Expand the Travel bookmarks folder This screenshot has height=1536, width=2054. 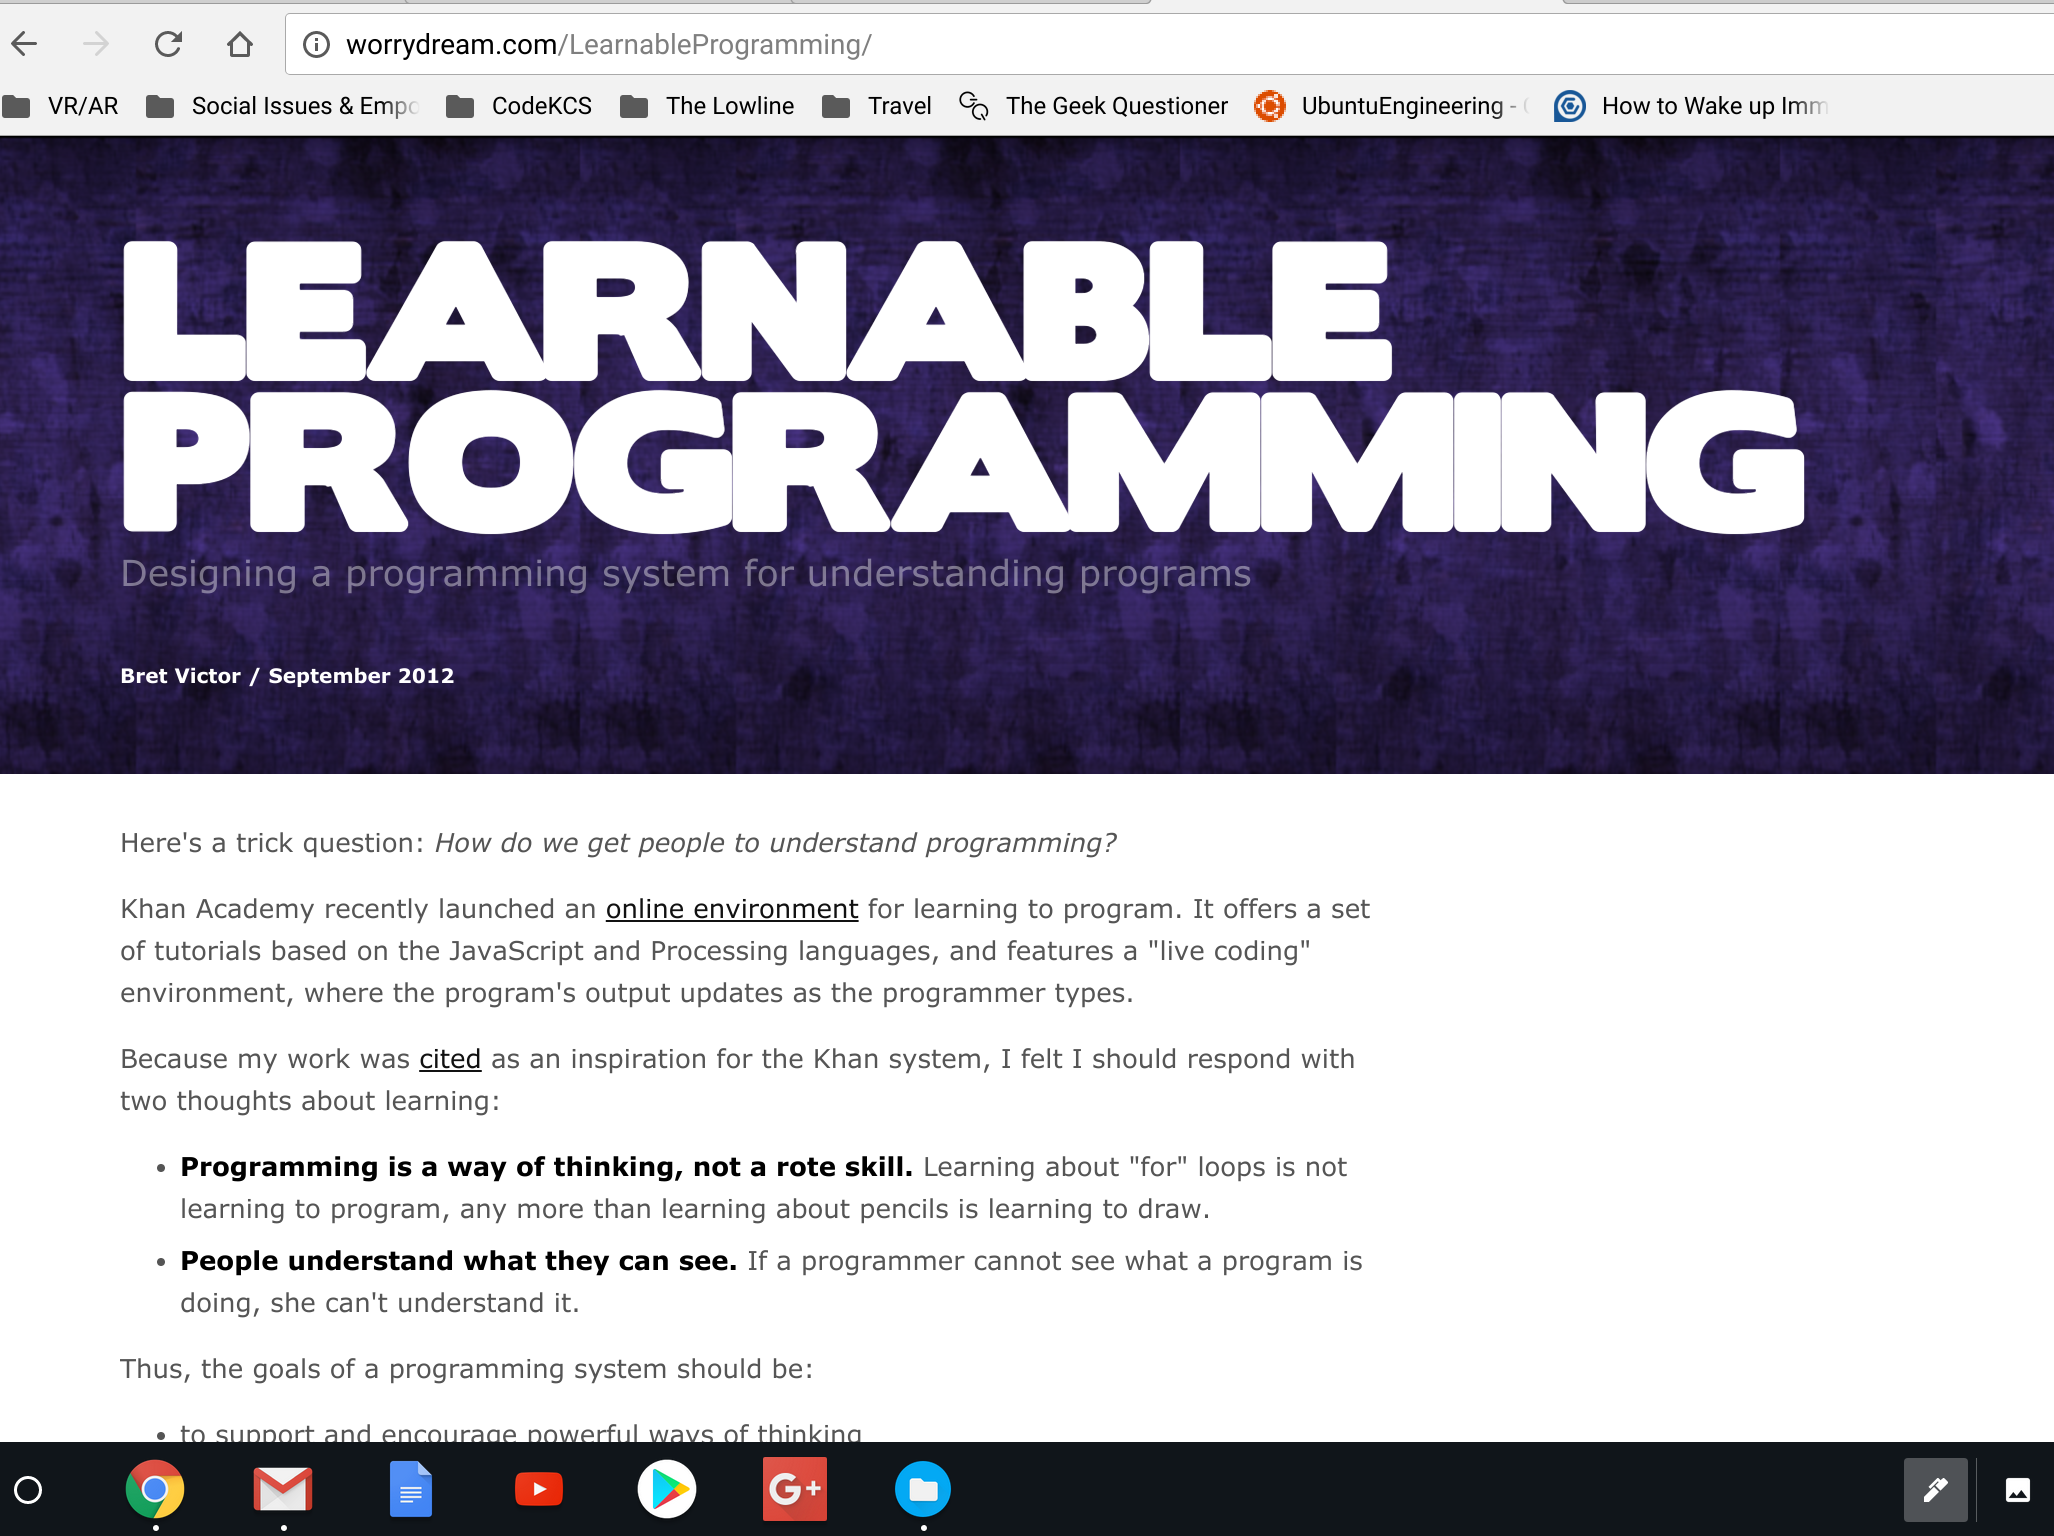(878, 106)
